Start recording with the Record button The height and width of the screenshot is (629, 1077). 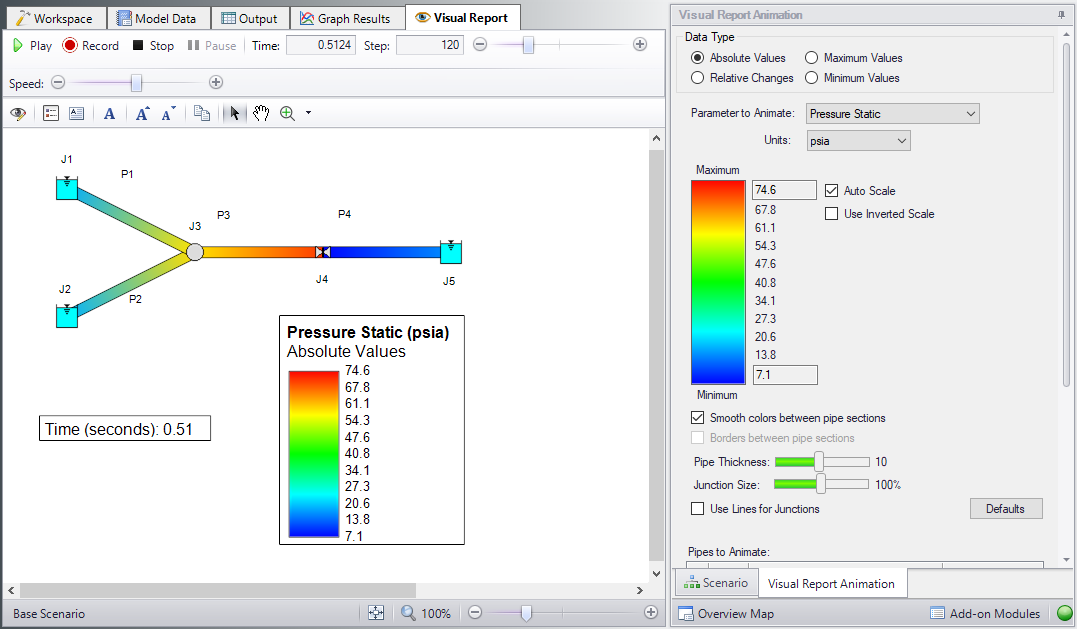tap(90, 45)
